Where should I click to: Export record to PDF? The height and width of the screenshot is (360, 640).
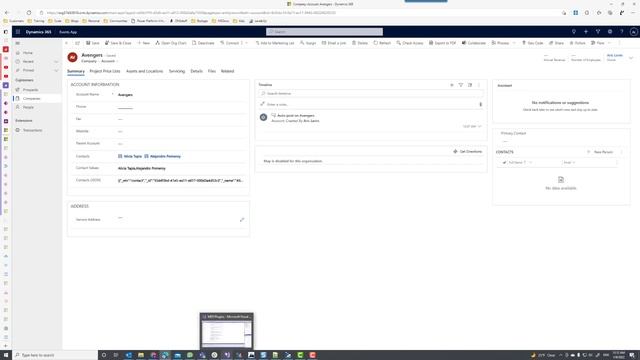click(442, 43)
